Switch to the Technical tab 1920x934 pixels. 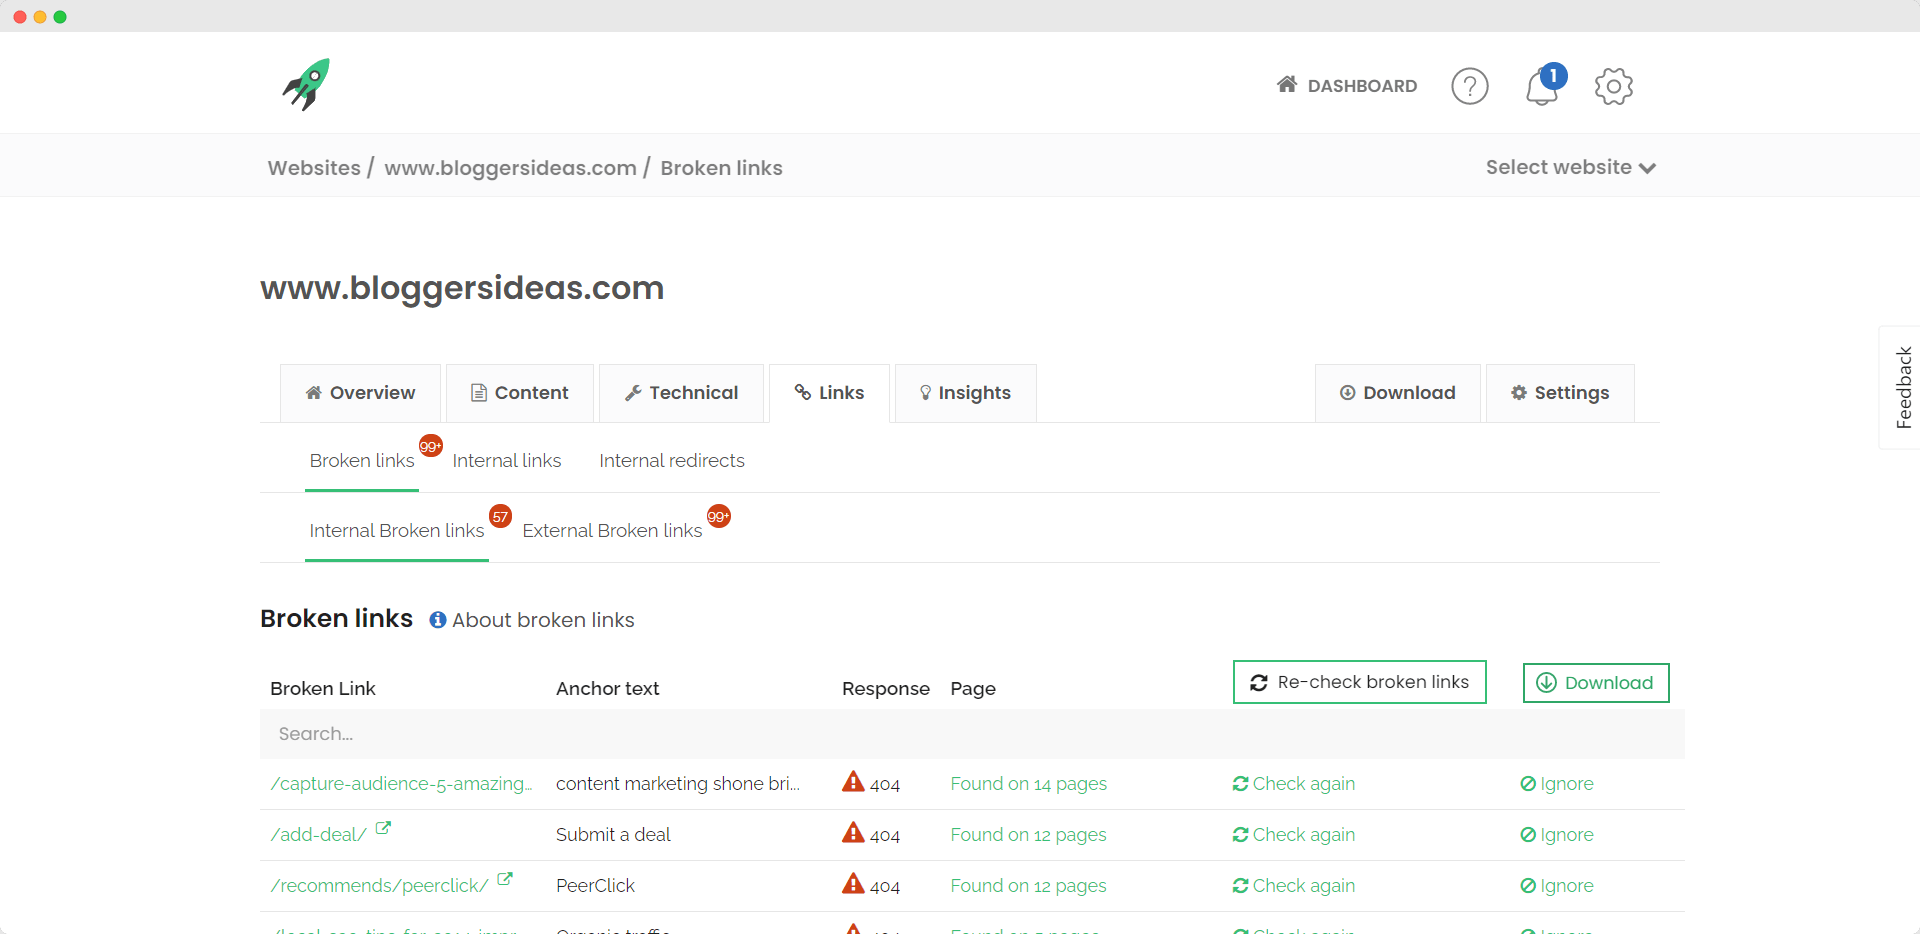click(x=681, y=393)
